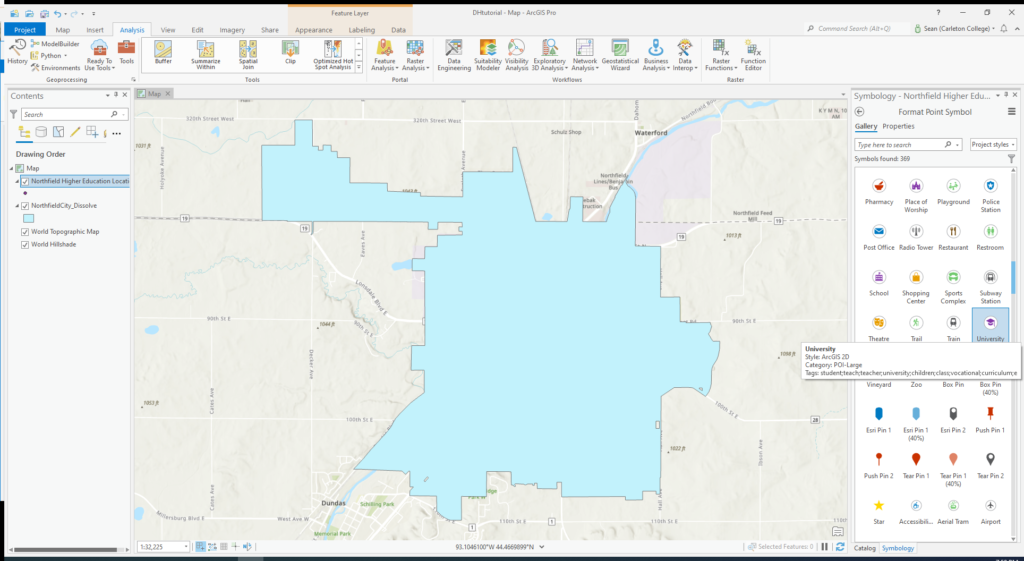
Task: Click the Contents search field
Action: (74, 114)
